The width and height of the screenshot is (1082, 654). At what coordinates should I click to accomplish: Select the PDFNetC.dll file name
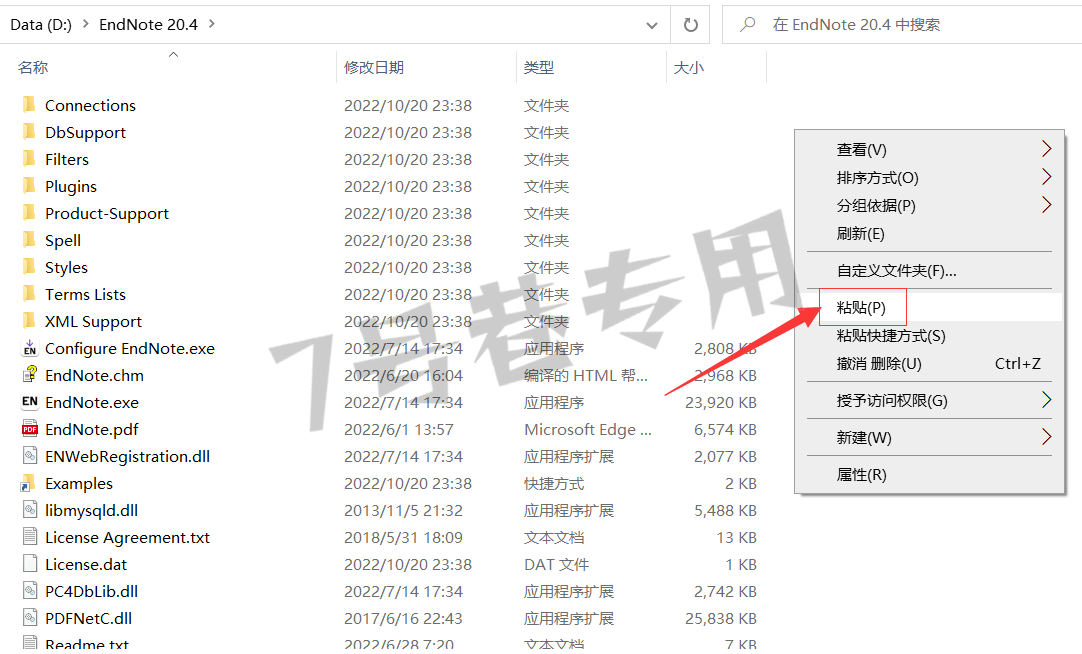(88, 618)
